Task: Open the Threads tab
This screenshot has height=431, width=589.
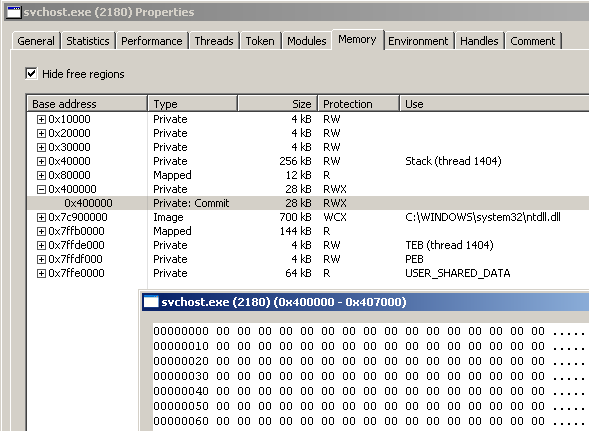Action: 214,41
